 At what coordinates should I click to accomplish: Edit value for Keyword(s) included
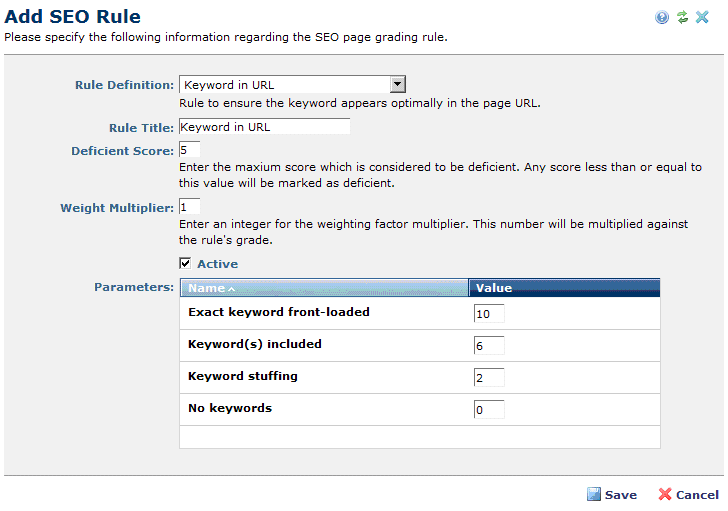click(x=489, y=346)
